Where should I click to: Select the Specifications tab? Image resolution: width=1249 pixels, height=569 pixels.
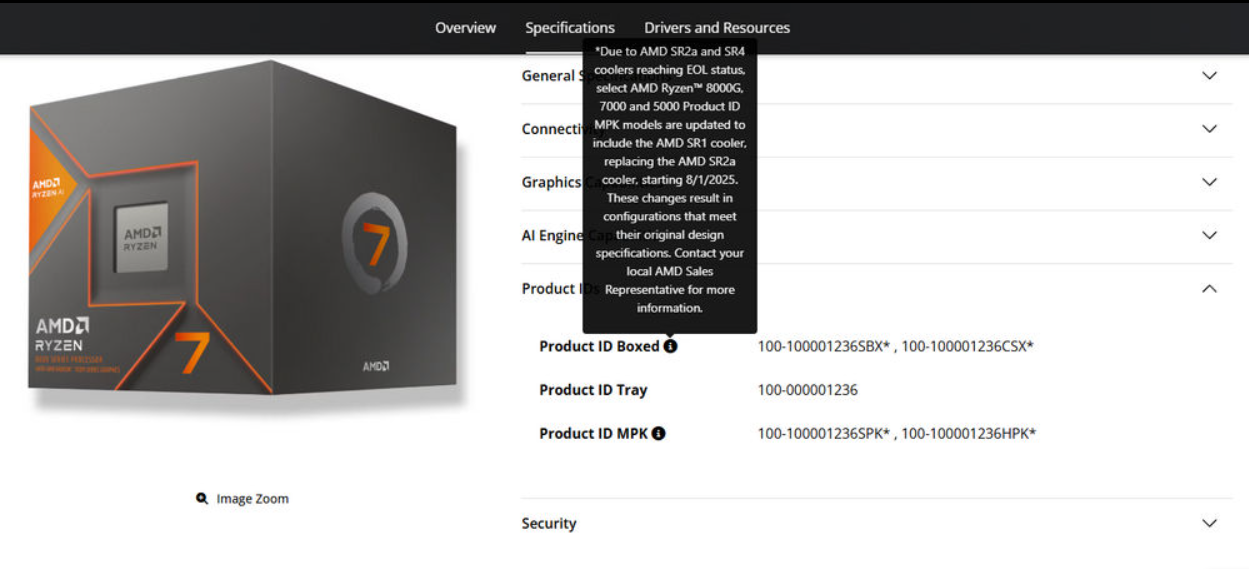570,28
